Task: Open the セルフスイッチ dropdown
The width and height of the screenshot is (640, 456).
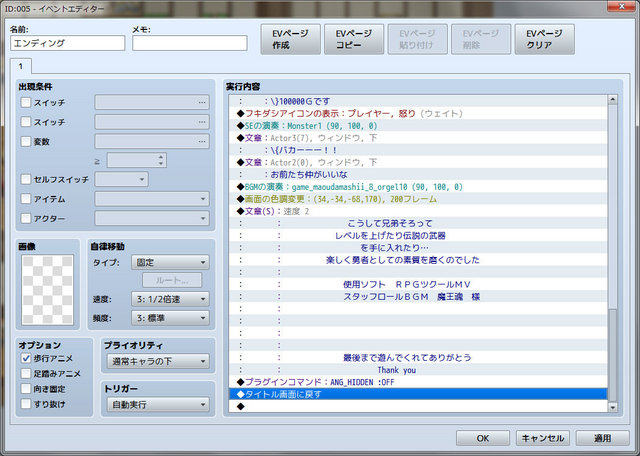Action: [x=121, y=179]
